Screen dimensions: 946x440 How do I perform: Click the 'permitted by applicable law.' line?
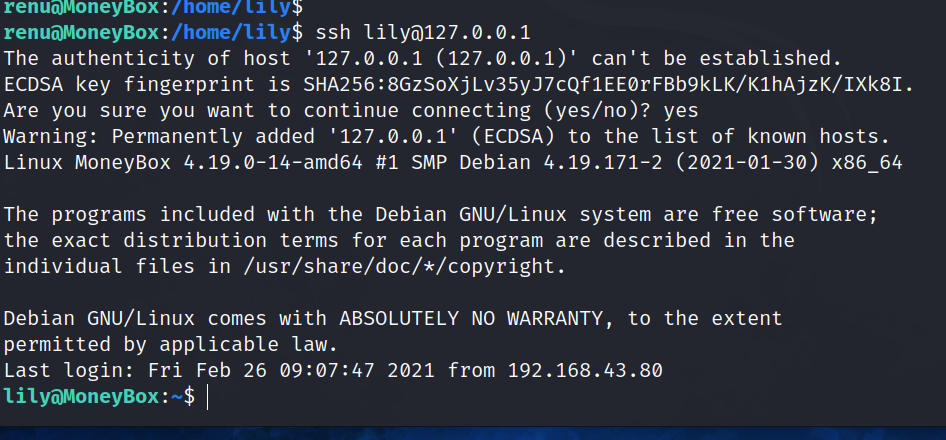pyautogui.click(x=170, y=345)
